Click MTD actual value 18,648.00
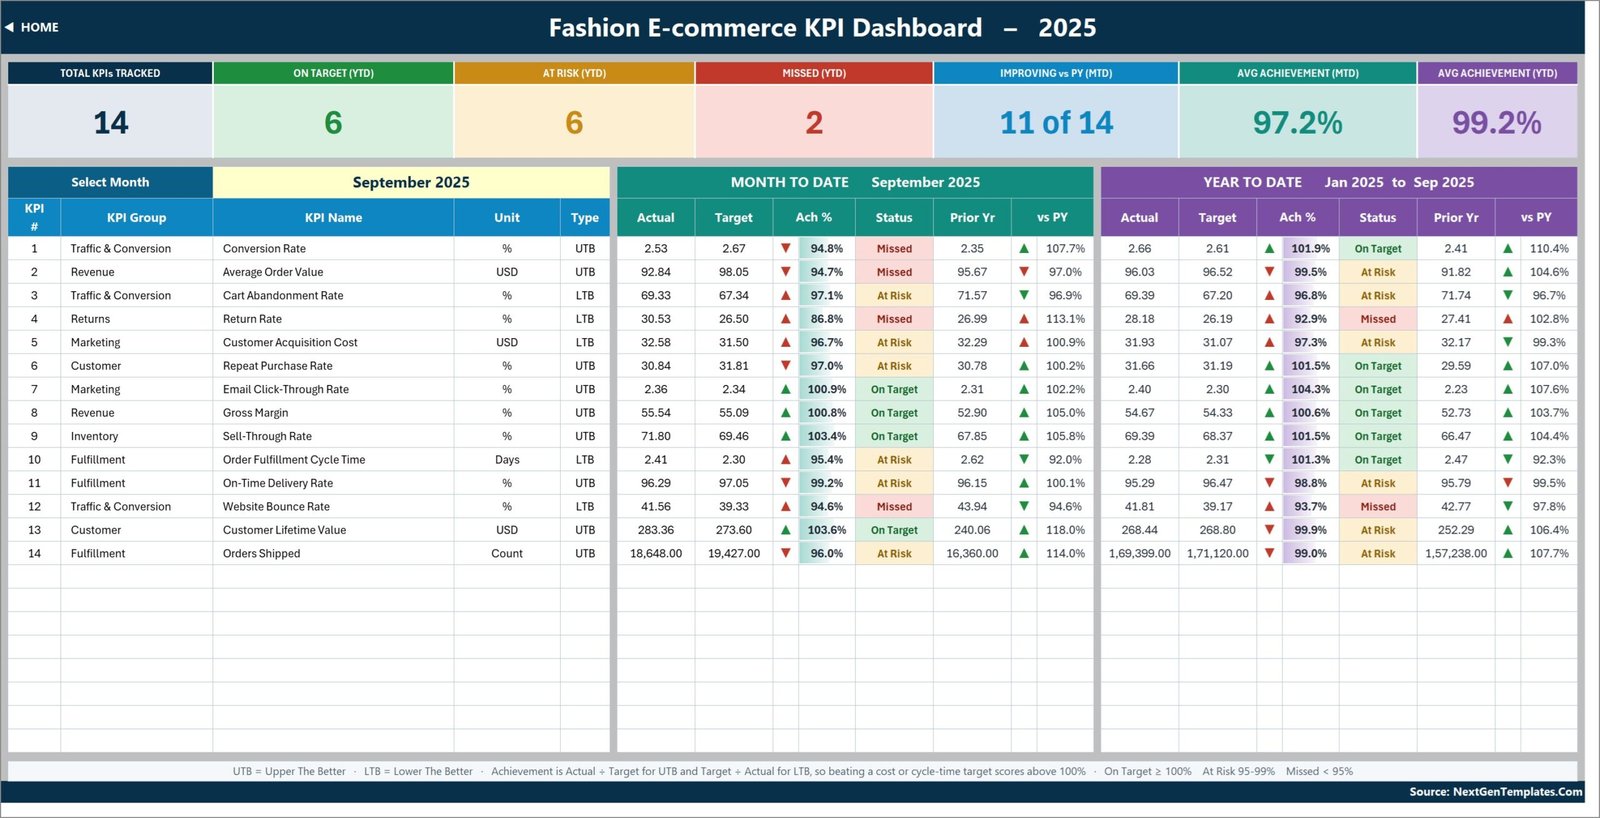This screenshot has height=818, width=1600. (656, 553)
